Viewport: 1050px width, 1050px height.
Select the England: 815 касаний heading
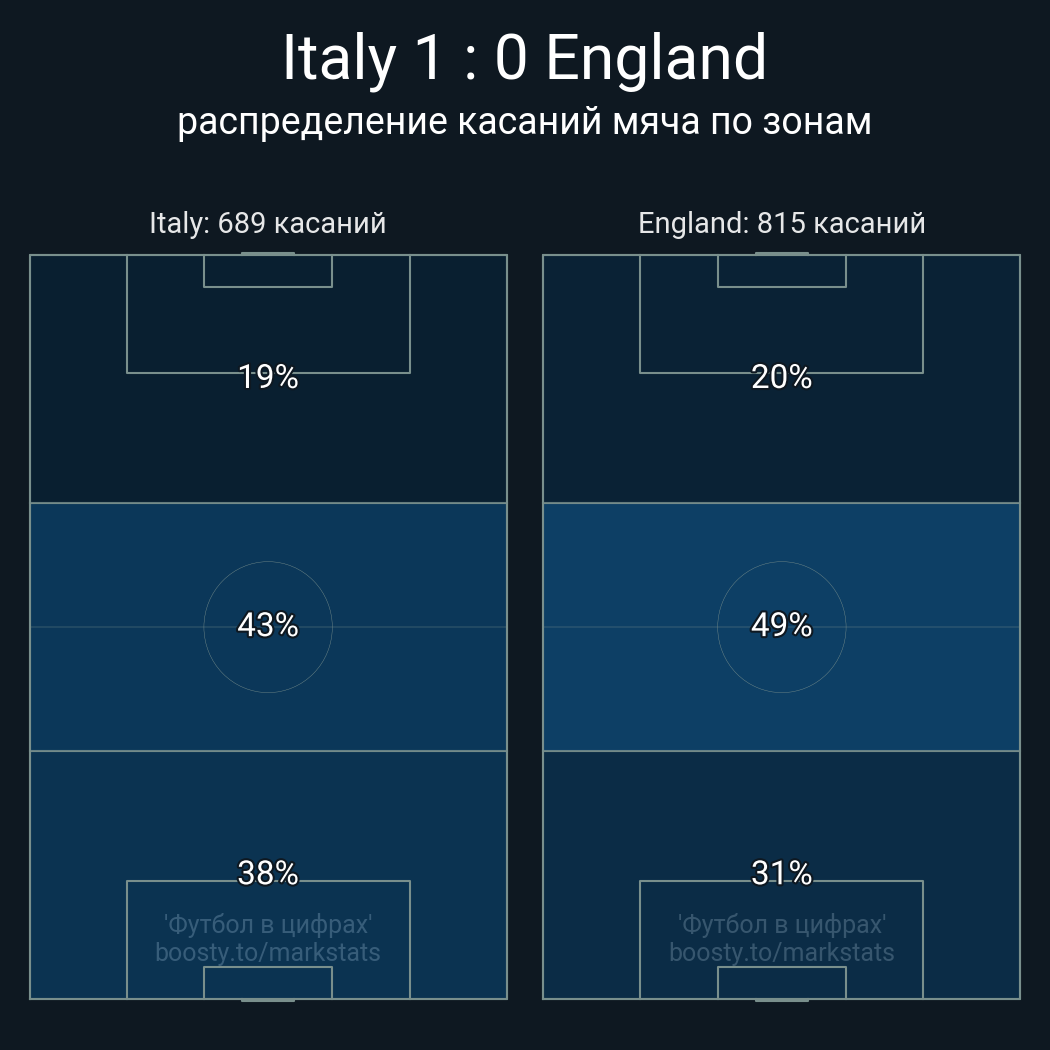pyautogui.click(x=781, y=222)
